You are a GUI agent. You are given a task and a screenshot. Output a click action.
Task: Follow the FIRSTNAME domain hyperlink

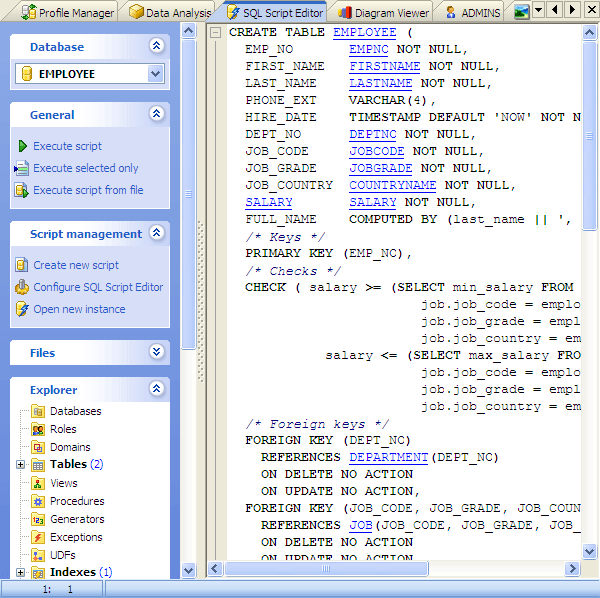(385, 66)
